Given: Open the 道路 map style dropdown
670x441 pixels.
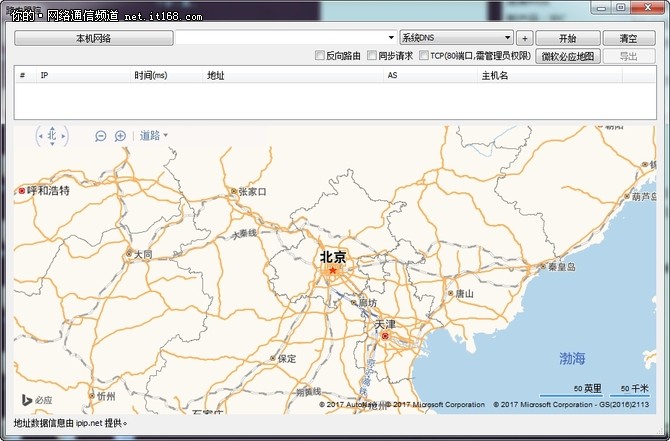Looking at the screenshot, I should coord(153,136).
